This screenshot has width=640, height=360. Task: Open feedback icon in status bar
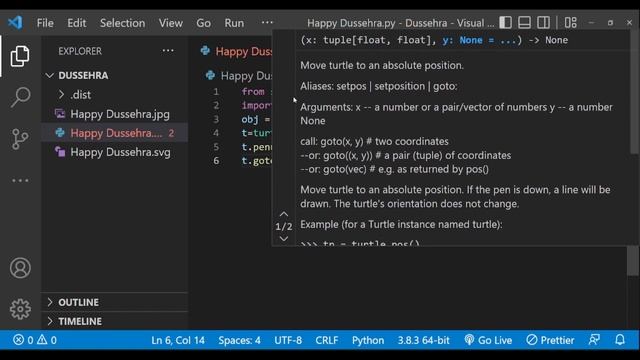(x=594, y=340)
